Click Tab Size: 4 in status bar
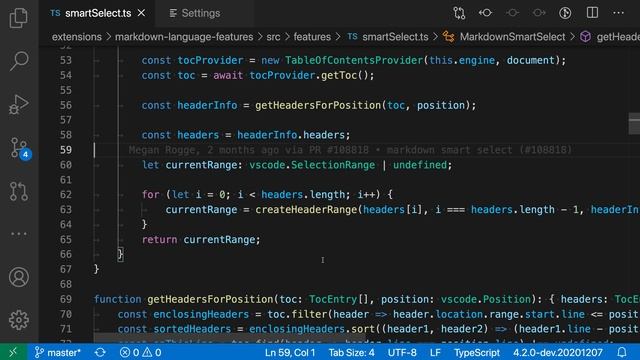Viewport: 640px width, 360px height. click(351, 352)
